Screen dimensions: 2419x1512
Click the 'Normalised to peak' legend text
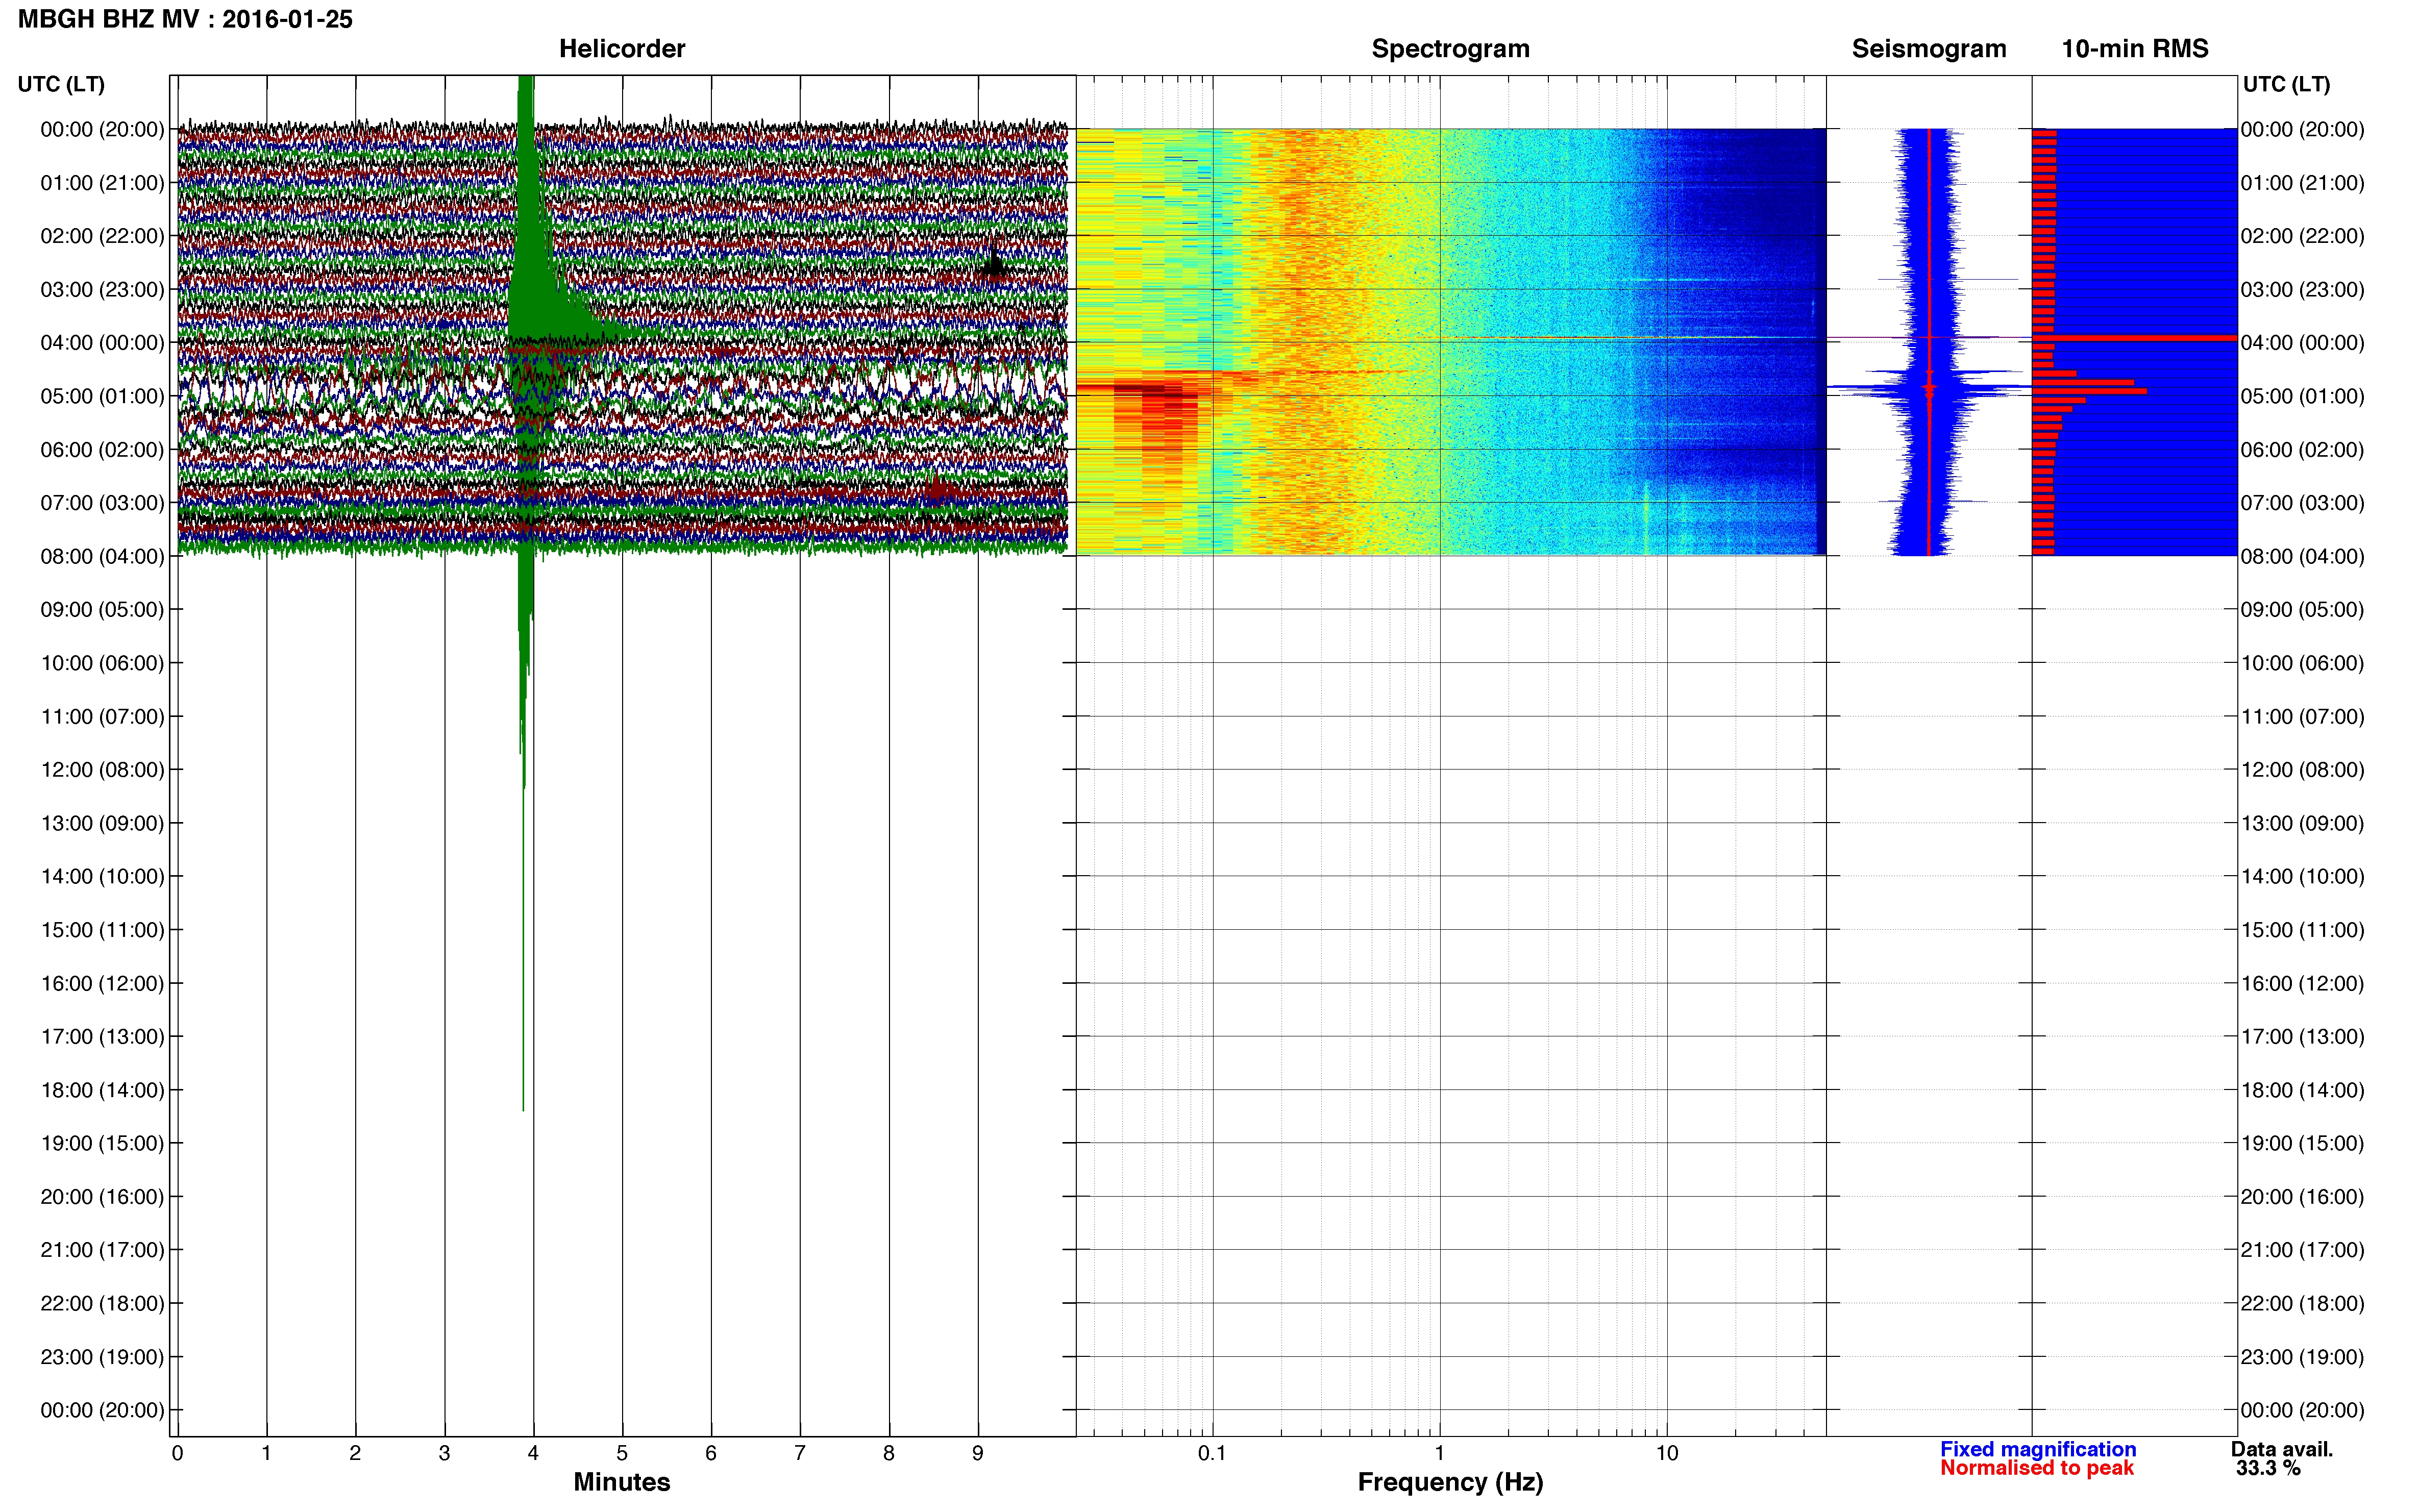pyautogui.click(x=2037, y=1468)
